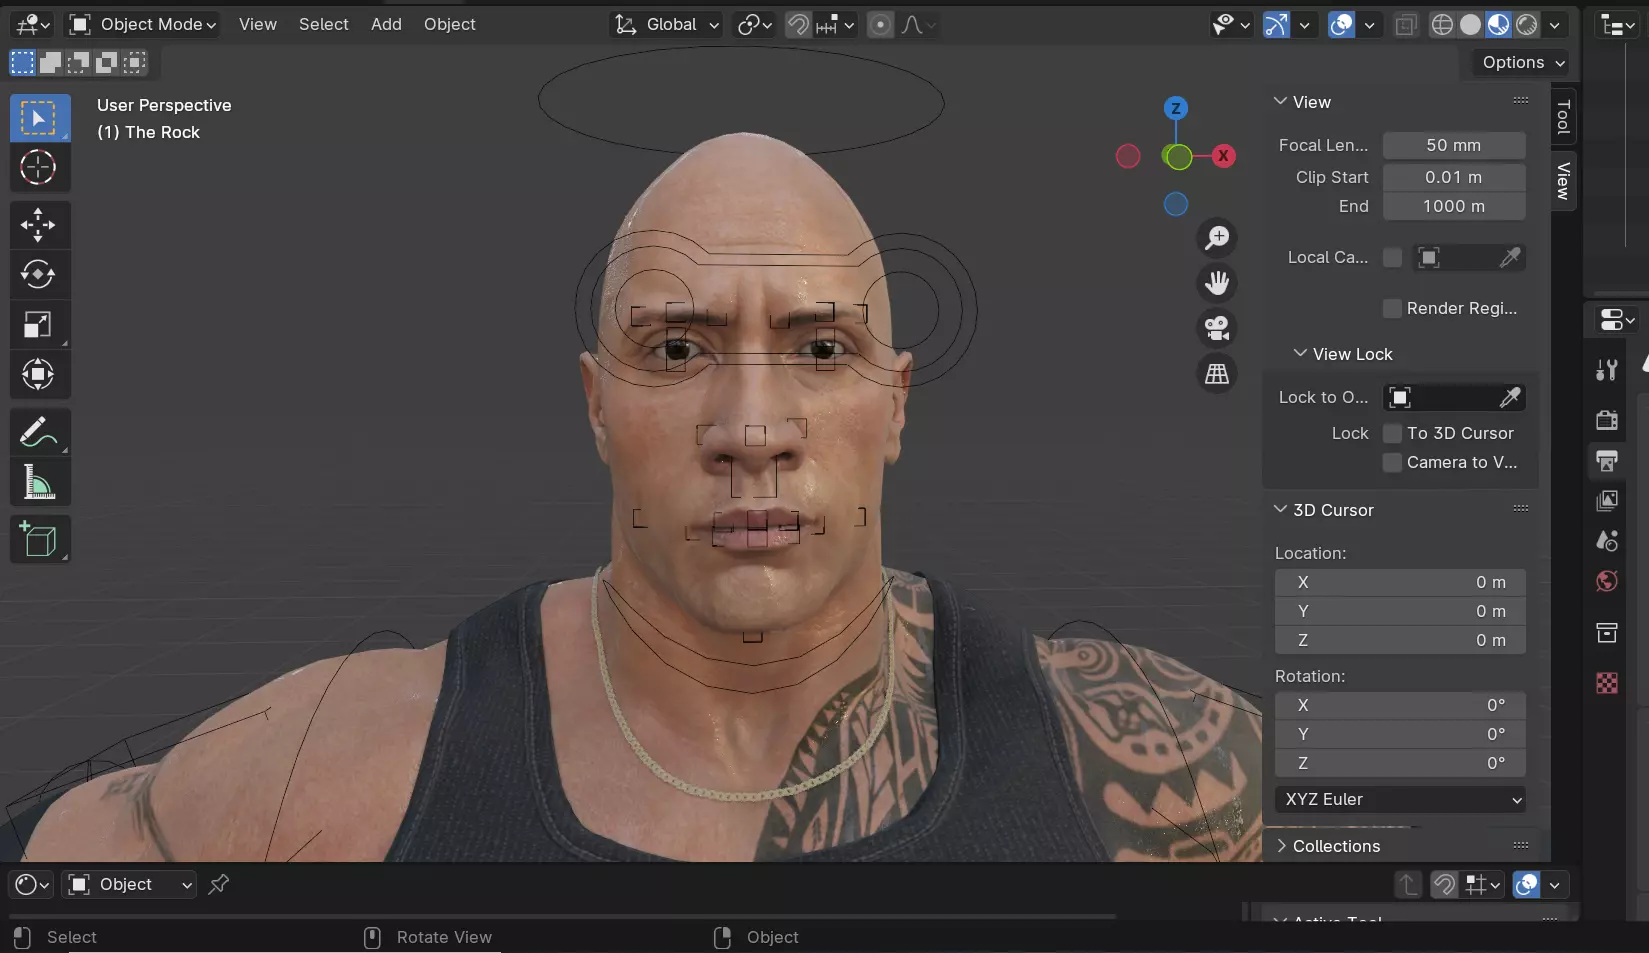Switch to material preview shading
The width and height of the screenshot is (1649, 953).
click(x=1498, y=24)
